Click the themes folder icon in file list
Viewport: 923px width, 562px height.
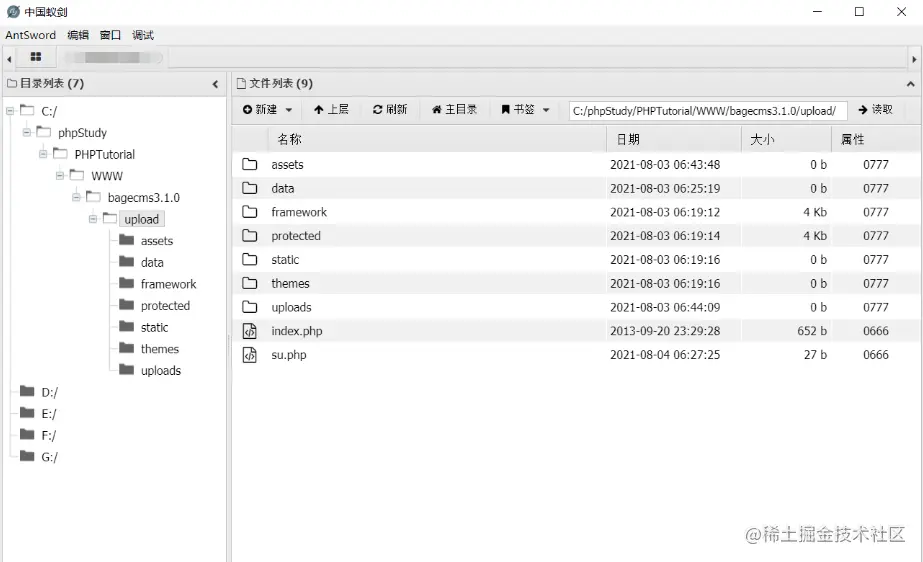coord(250,283)
